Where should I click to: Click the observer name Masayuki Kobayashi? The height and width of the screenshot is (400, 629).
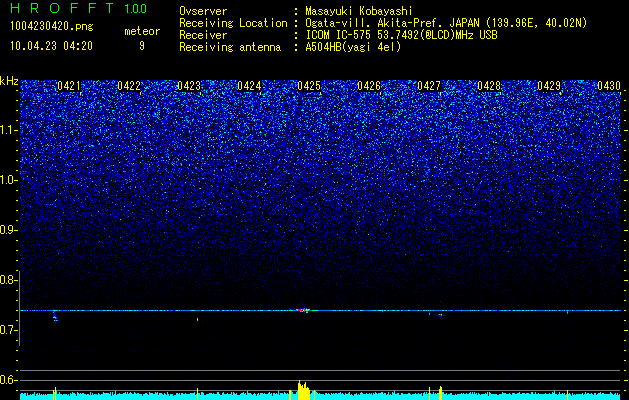tap(359, 12)
